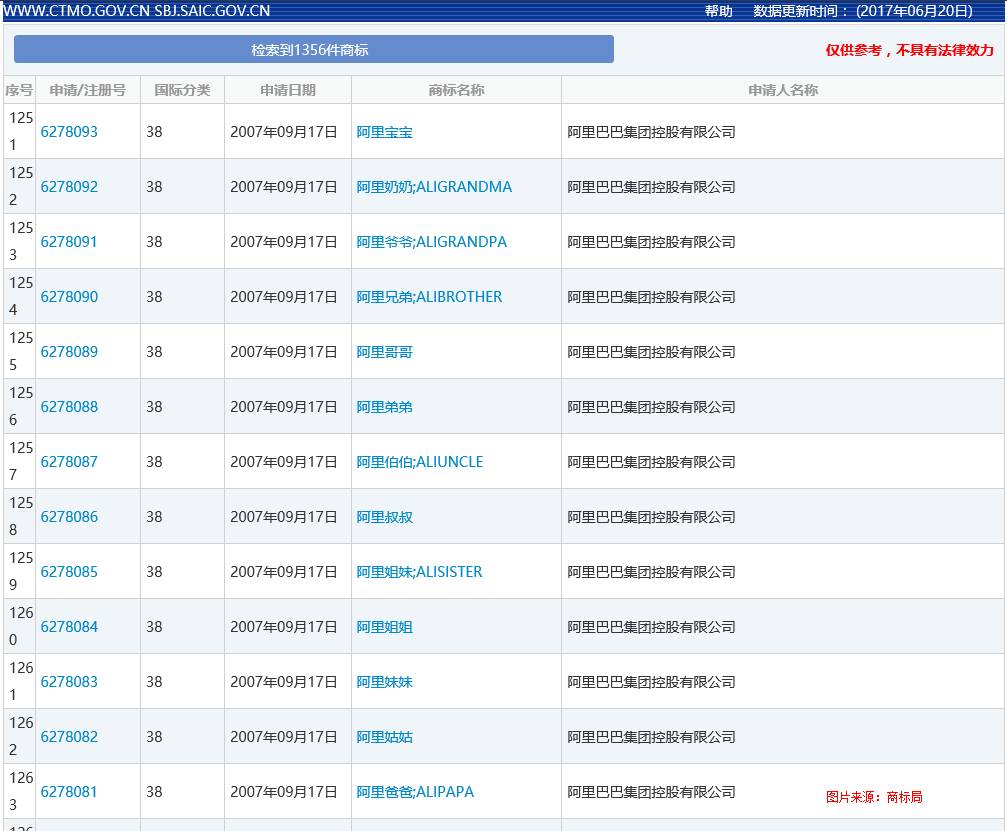
Task: View trademark 阿里伯伯;ALIUNCLE
Action: pos(419,462)
